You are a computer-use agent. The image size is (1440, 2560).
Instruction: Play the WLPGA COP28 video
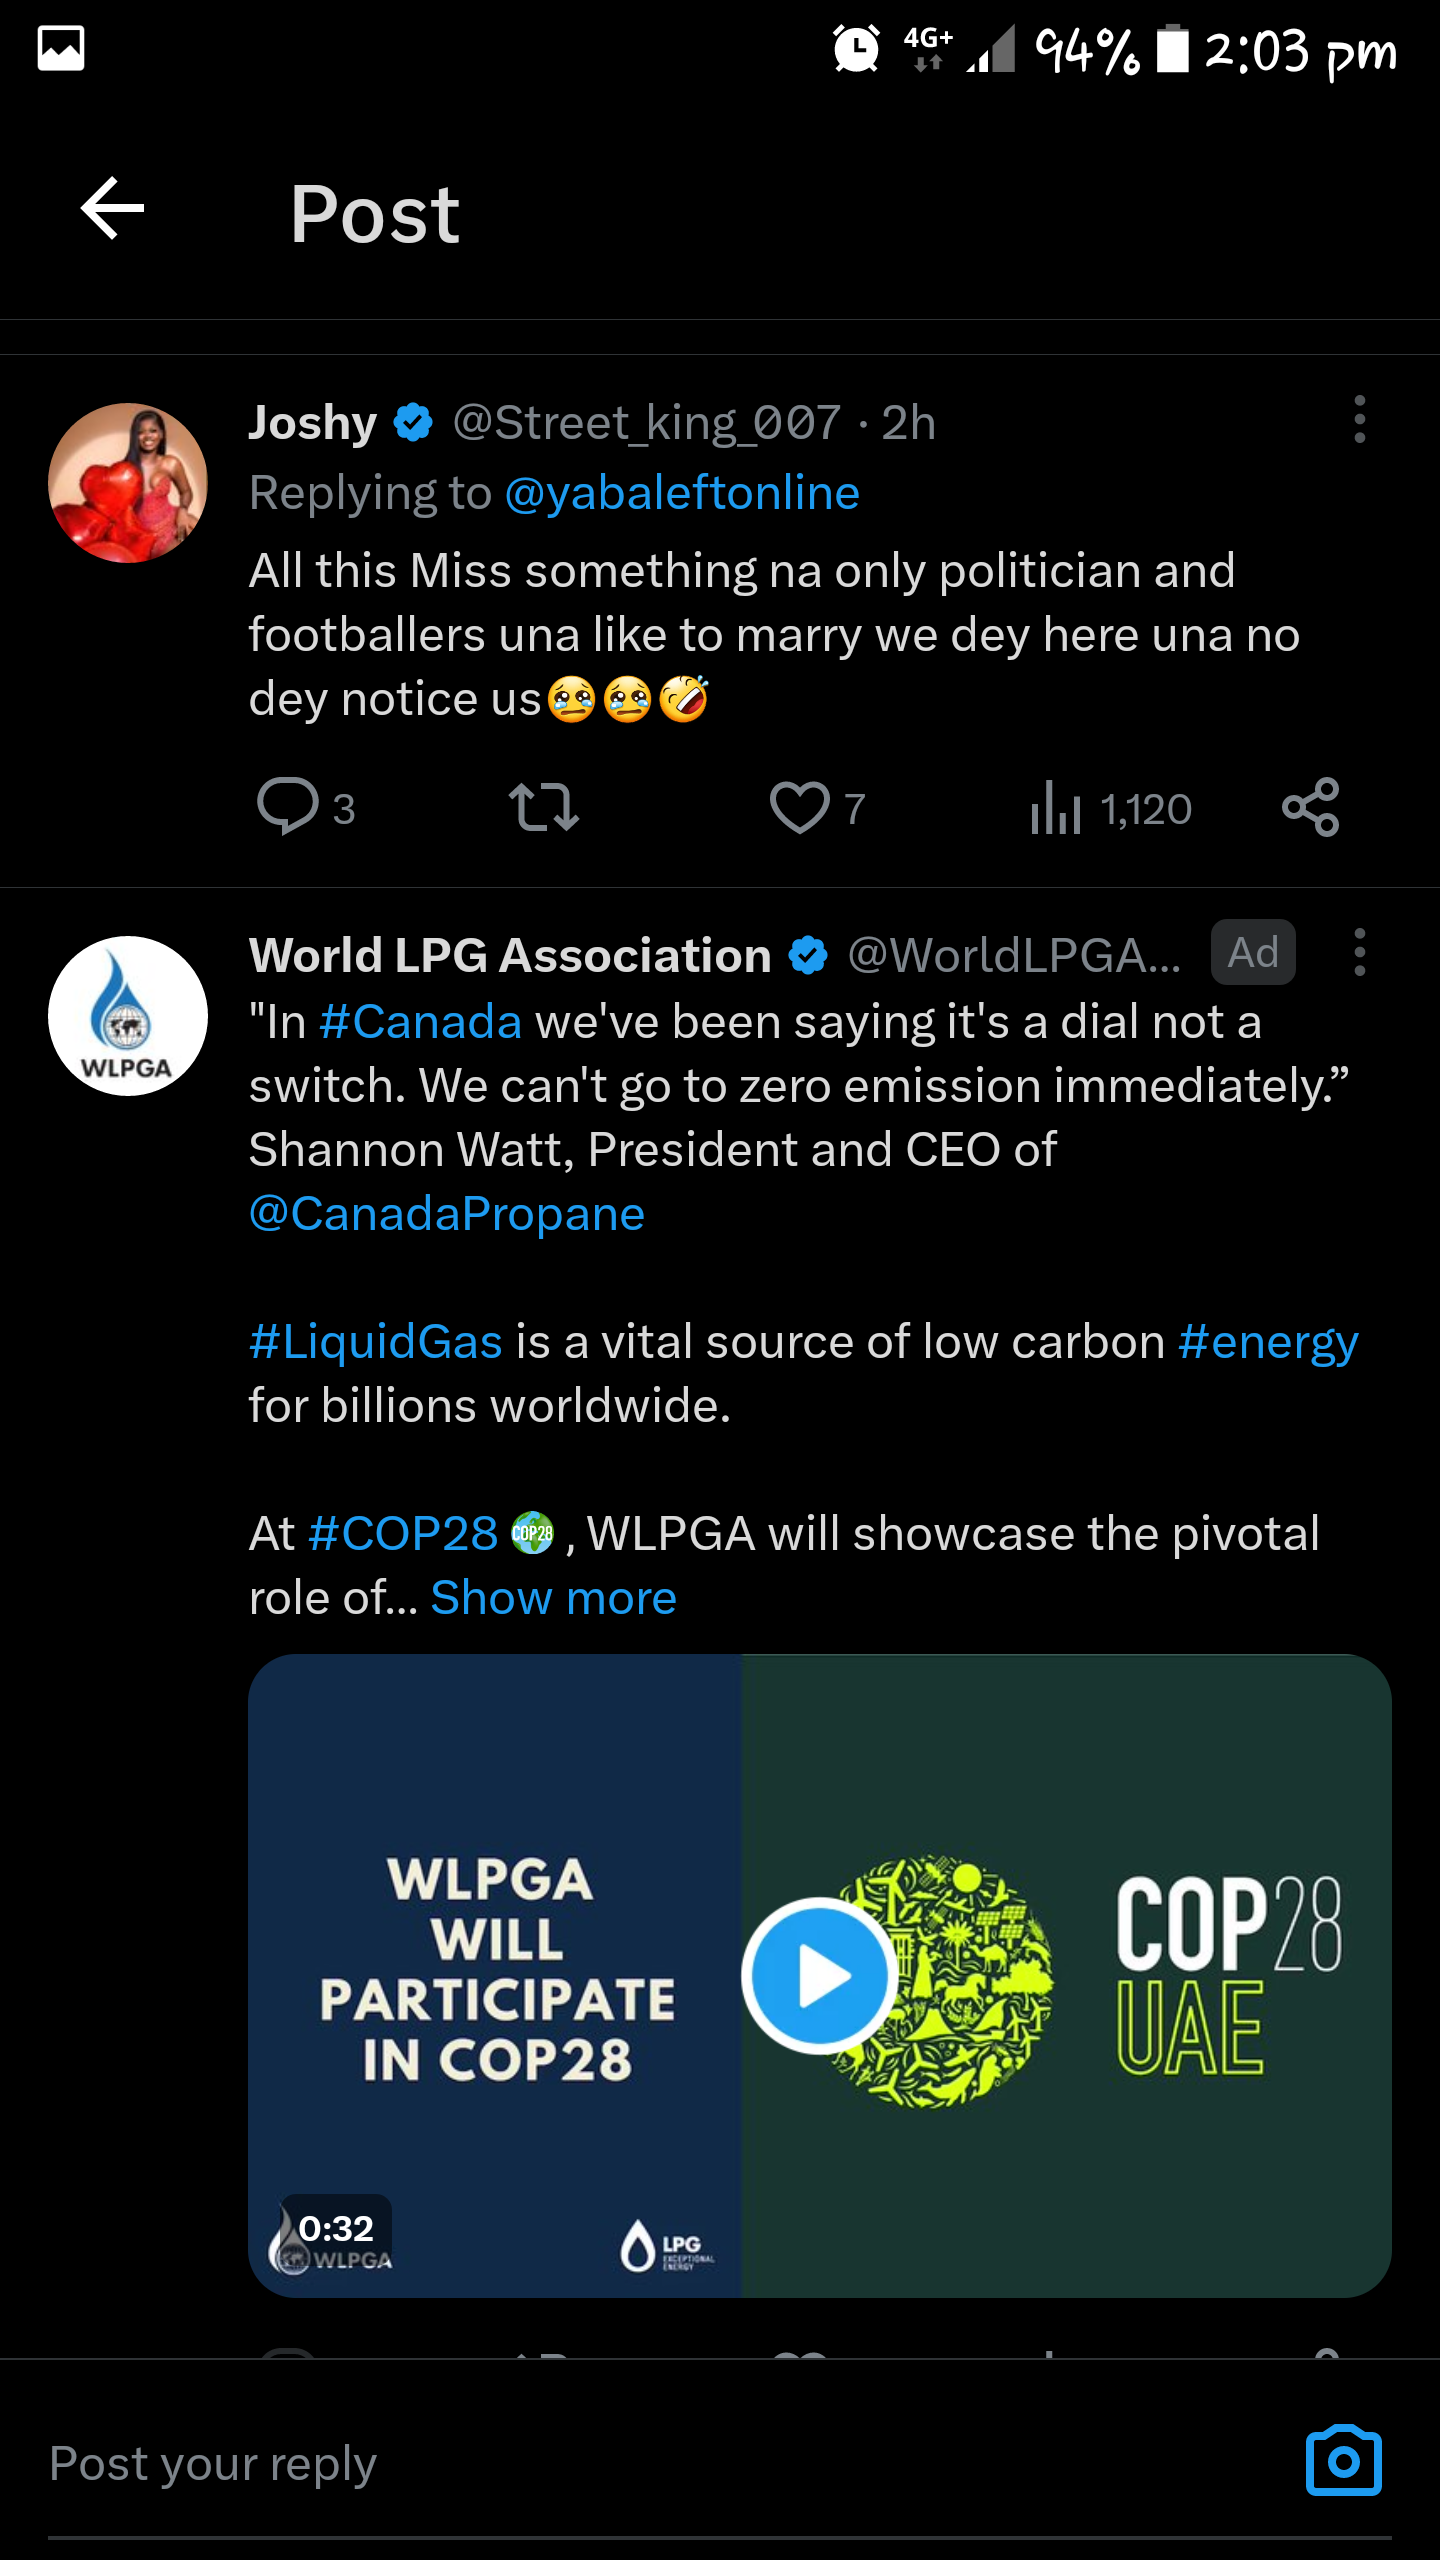[820, 1975]
